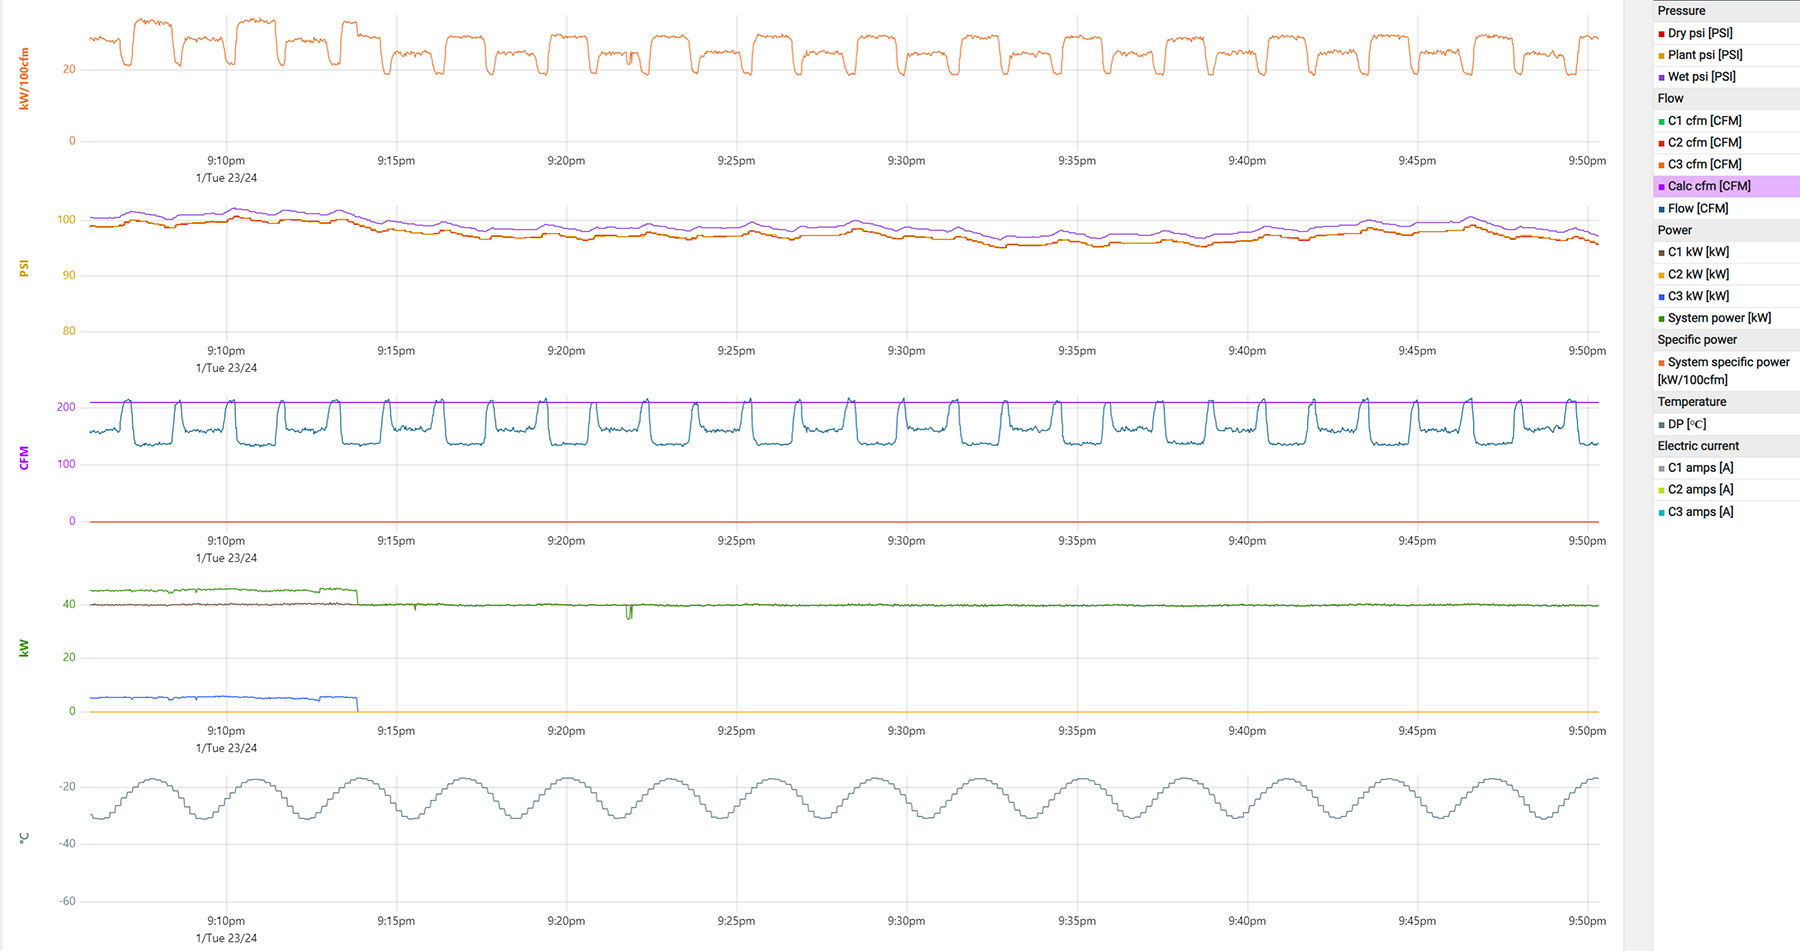Click the red Dry psi color swatch
1800x951 pixels.
tap(1661, 34)
